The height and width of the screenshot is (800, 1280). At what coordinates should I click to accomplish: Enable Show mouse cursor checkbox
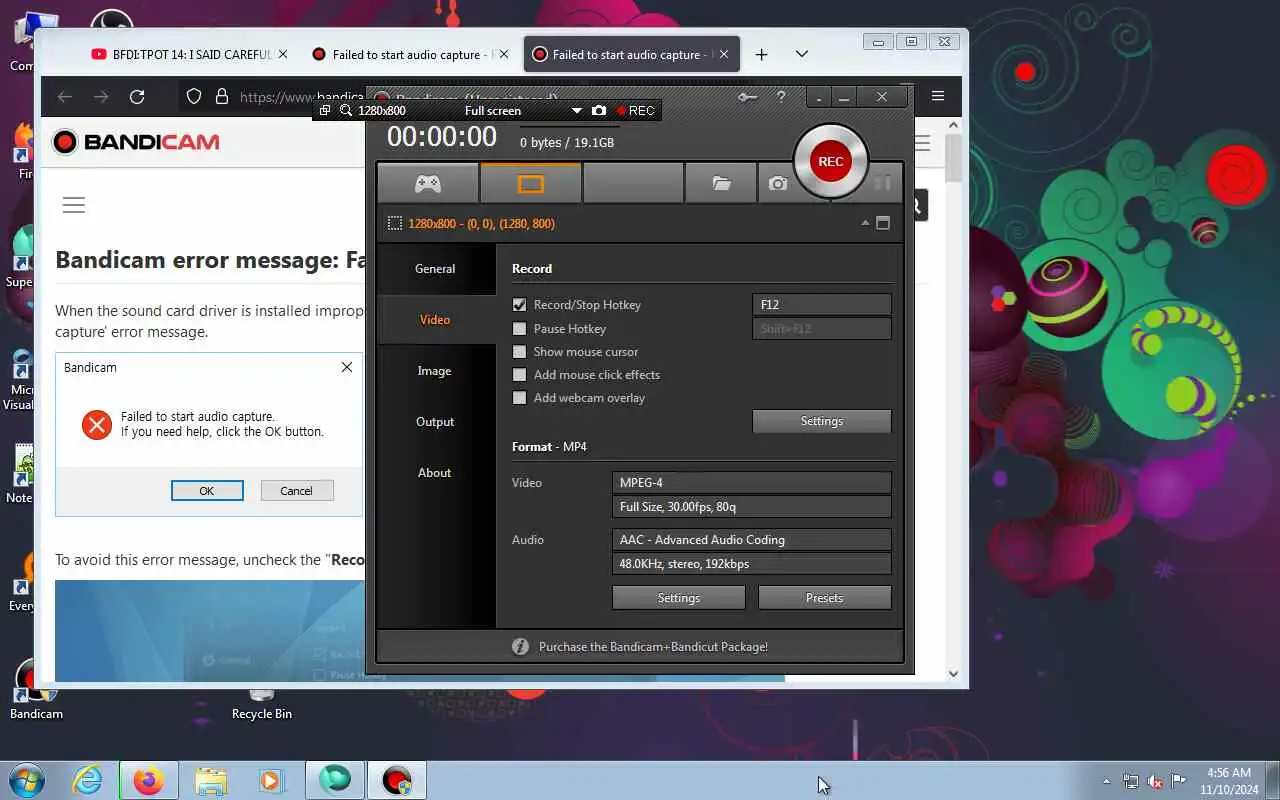point(519,352)
